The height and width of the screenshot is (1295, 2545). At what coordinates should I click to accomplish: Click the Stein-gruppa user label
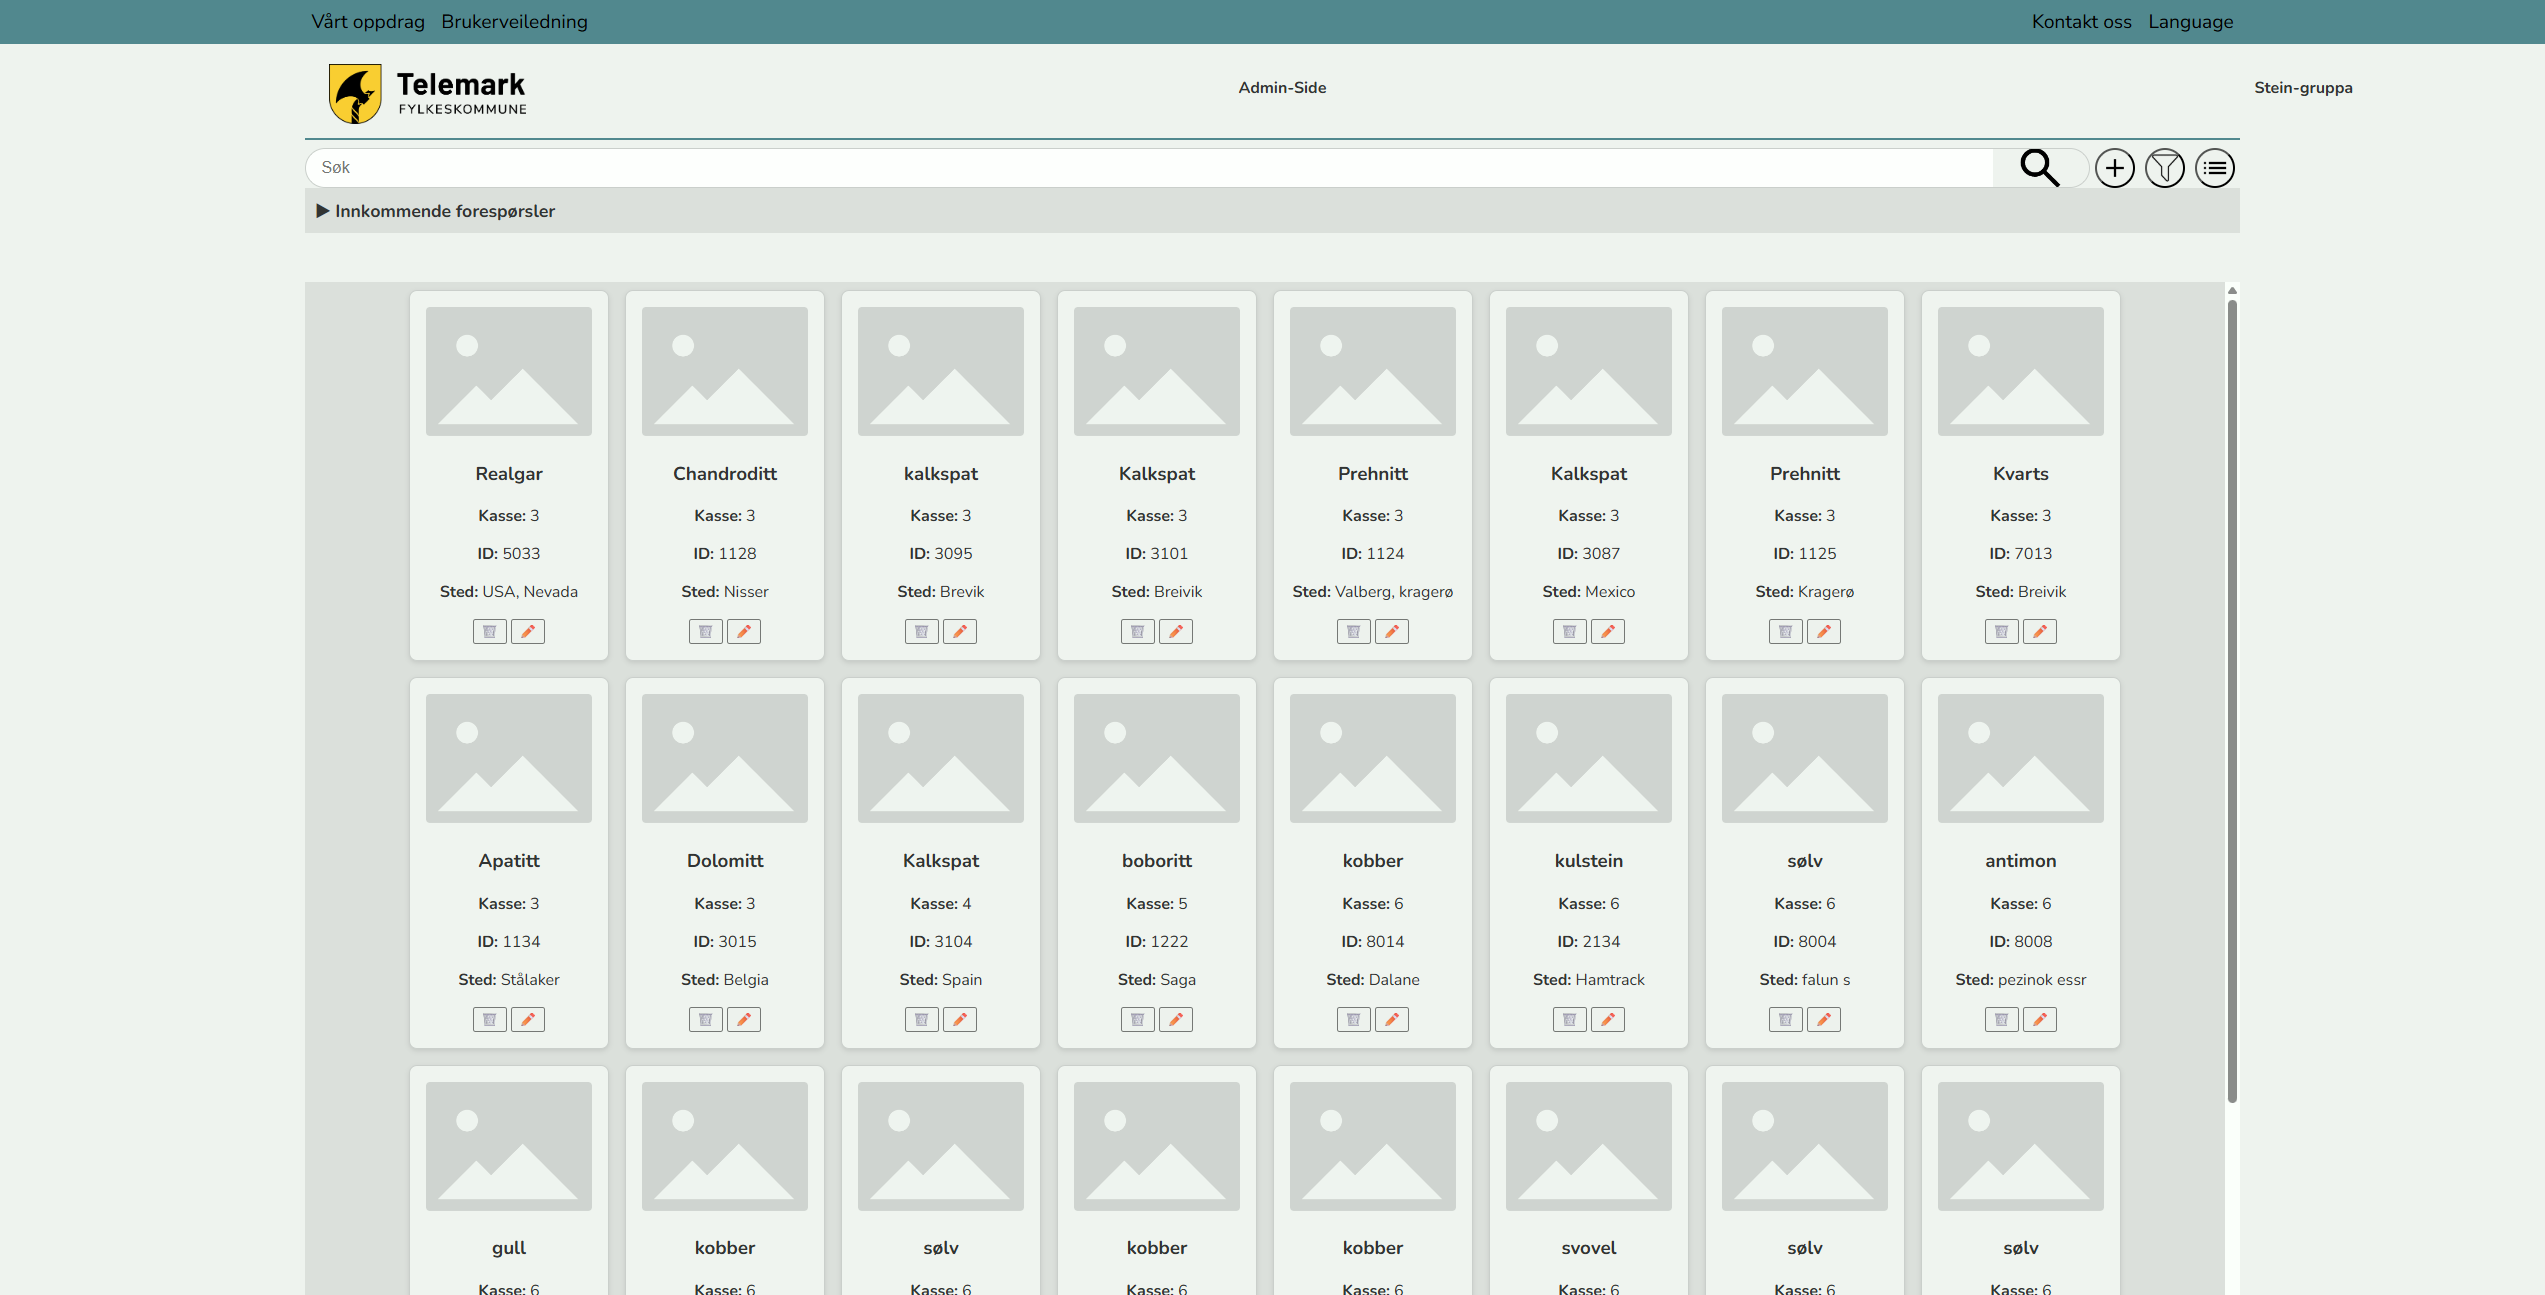[x=2302, y=88]
